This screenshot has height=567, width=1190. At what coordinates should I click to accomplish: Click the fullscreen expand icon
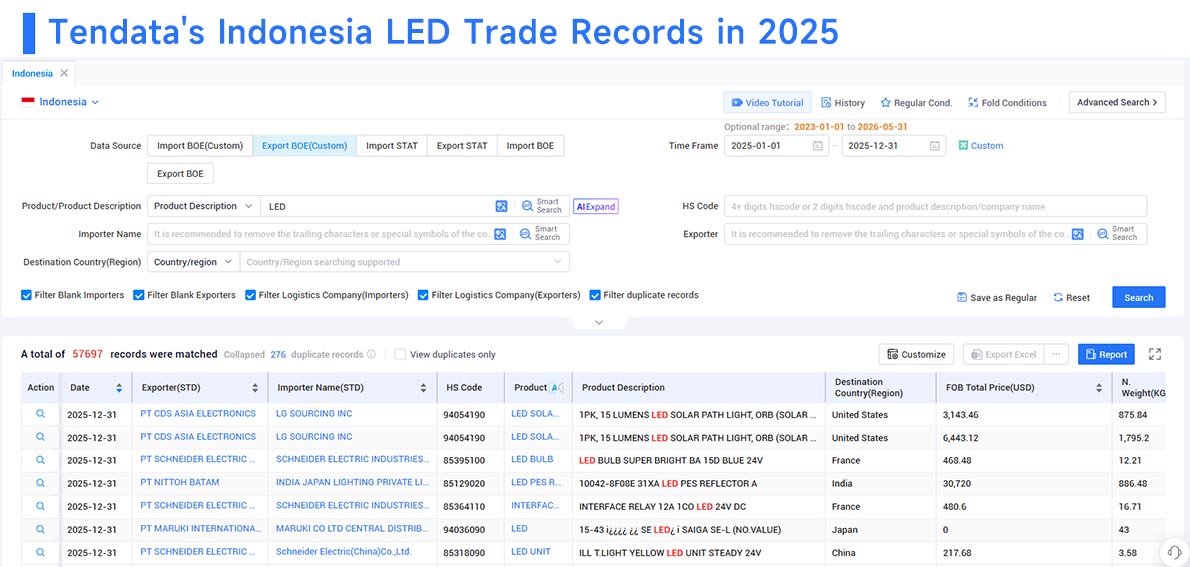point(1155,354)
